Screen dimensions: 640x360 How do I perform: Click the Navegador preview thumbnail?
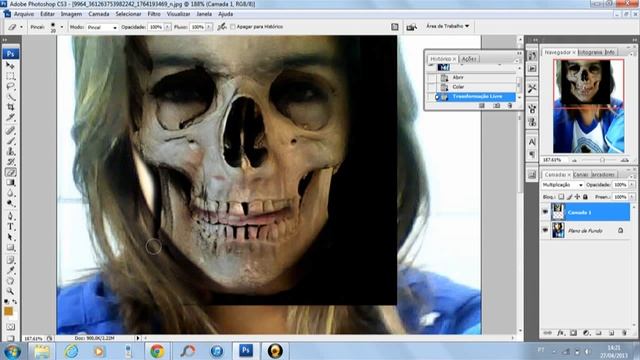(x=588, y=106)
